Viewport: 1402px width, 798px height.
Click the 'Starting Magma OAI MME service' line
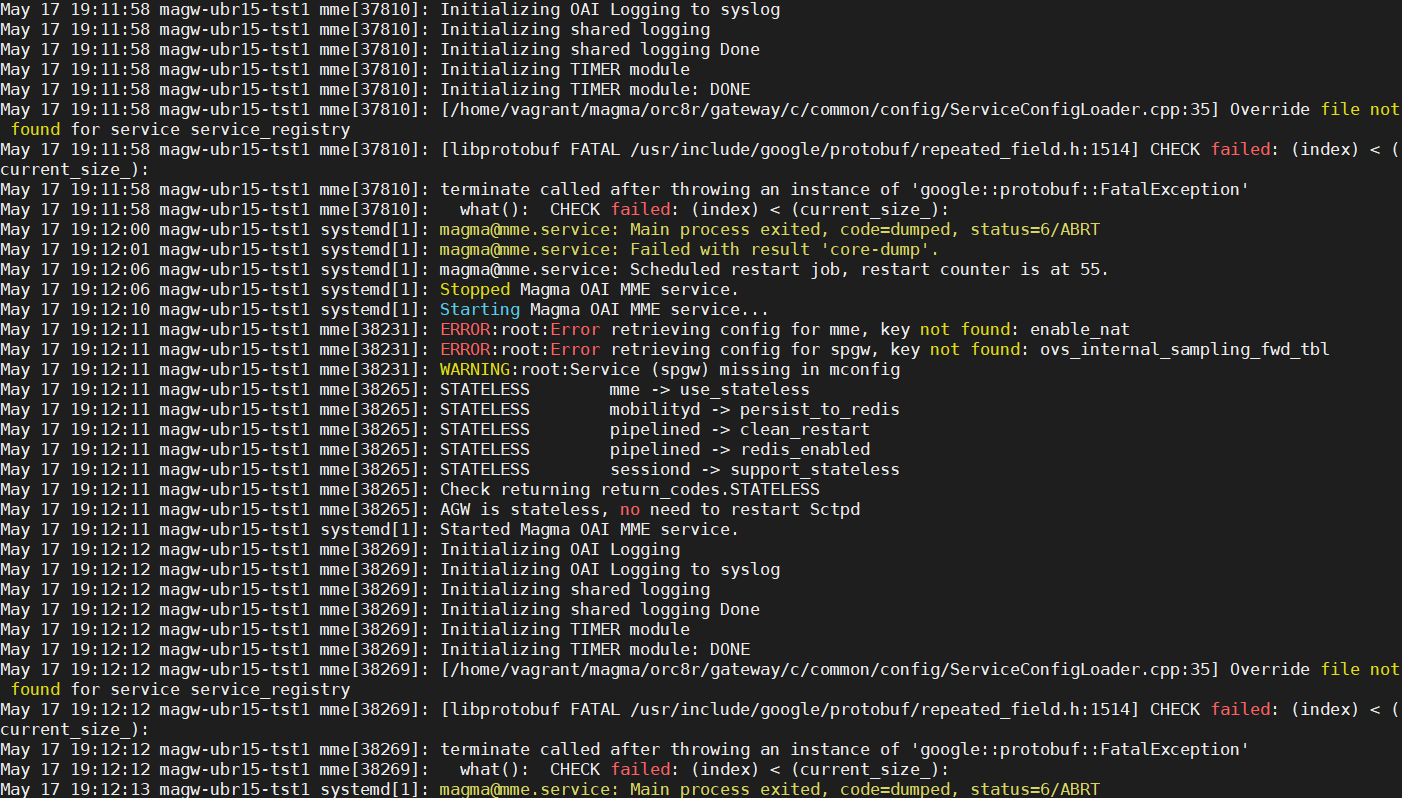click(600, 309)
